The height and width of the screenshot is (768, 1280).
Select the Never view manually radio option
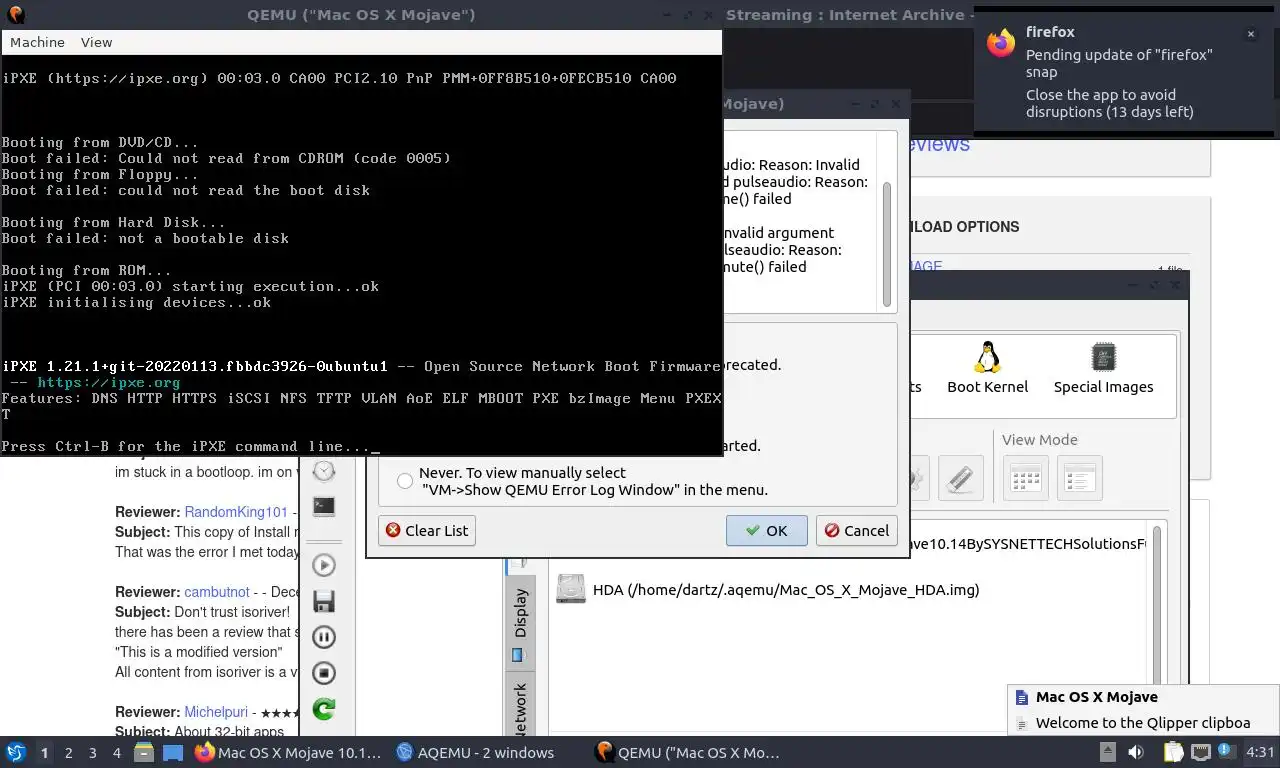coord(405,481)
